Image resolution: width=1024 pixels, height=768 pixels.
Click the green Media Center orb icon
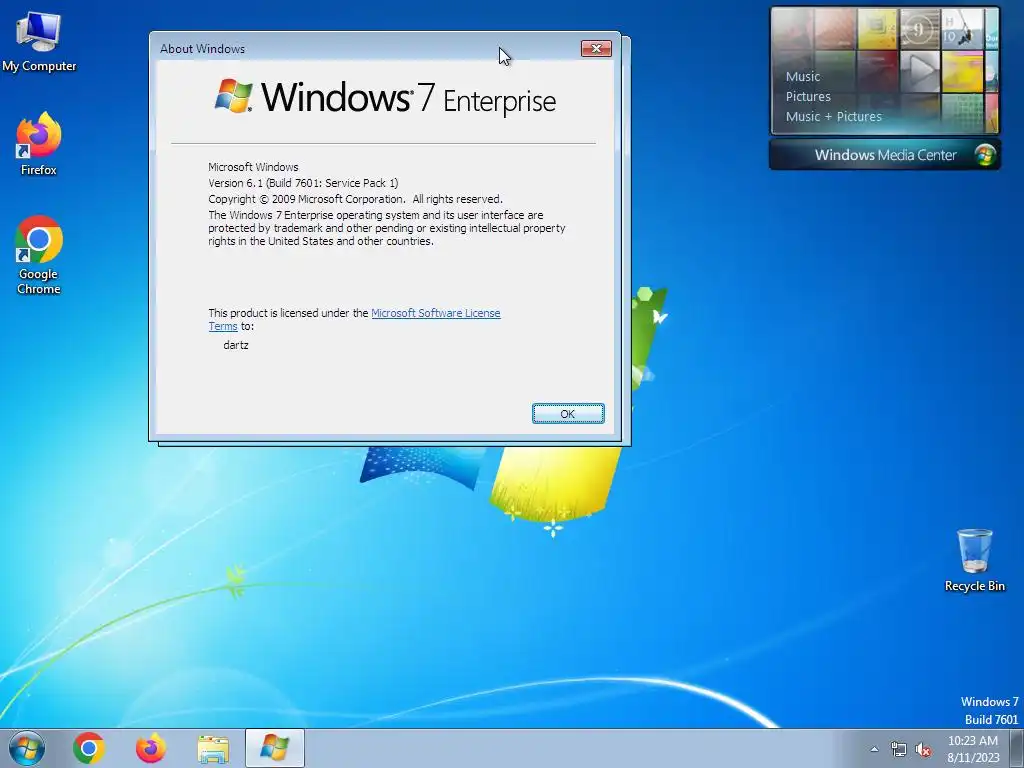[x=985, y=155]
